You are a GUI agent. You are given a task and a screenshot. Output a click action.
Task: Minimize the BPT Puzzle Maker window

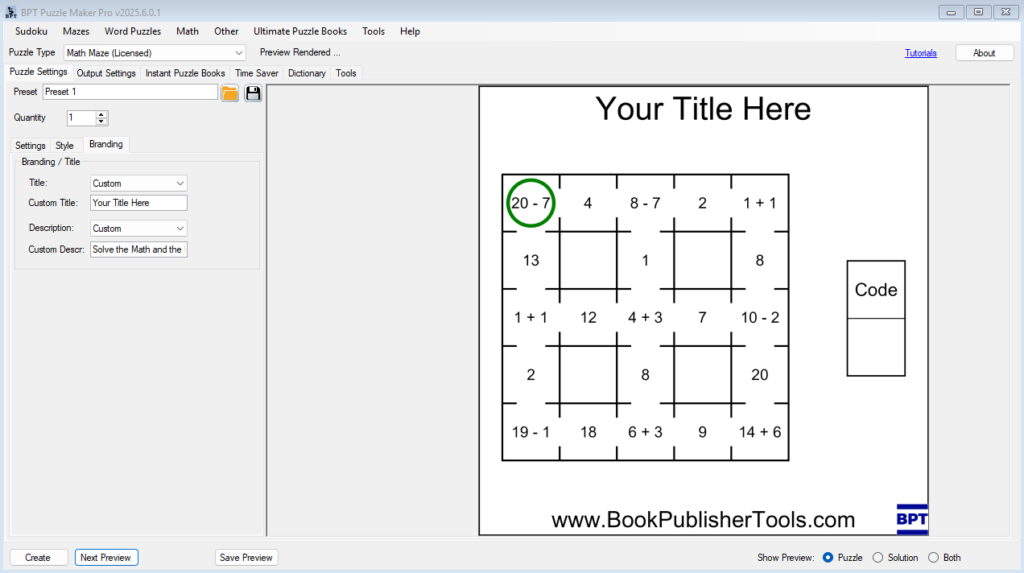(951, 12)
